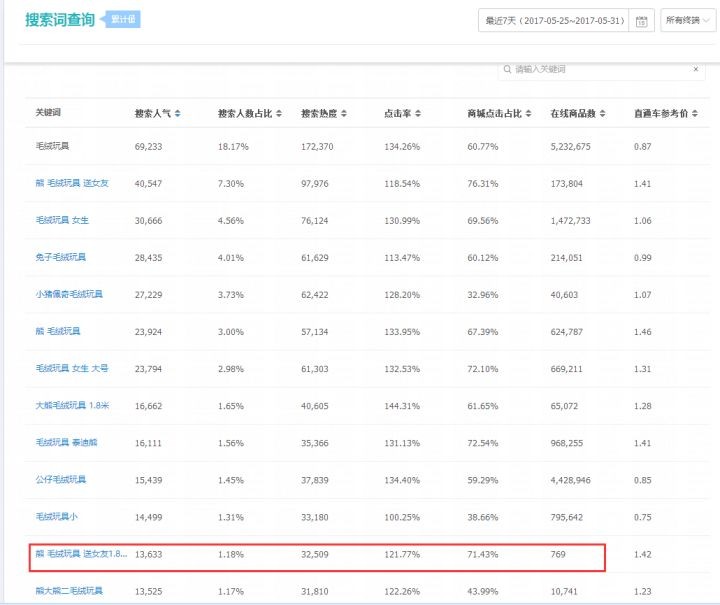This screenshot has width=720, height=605.
Task: Expand the 所有终端 dropdown
Action: (x=688, y=20)
